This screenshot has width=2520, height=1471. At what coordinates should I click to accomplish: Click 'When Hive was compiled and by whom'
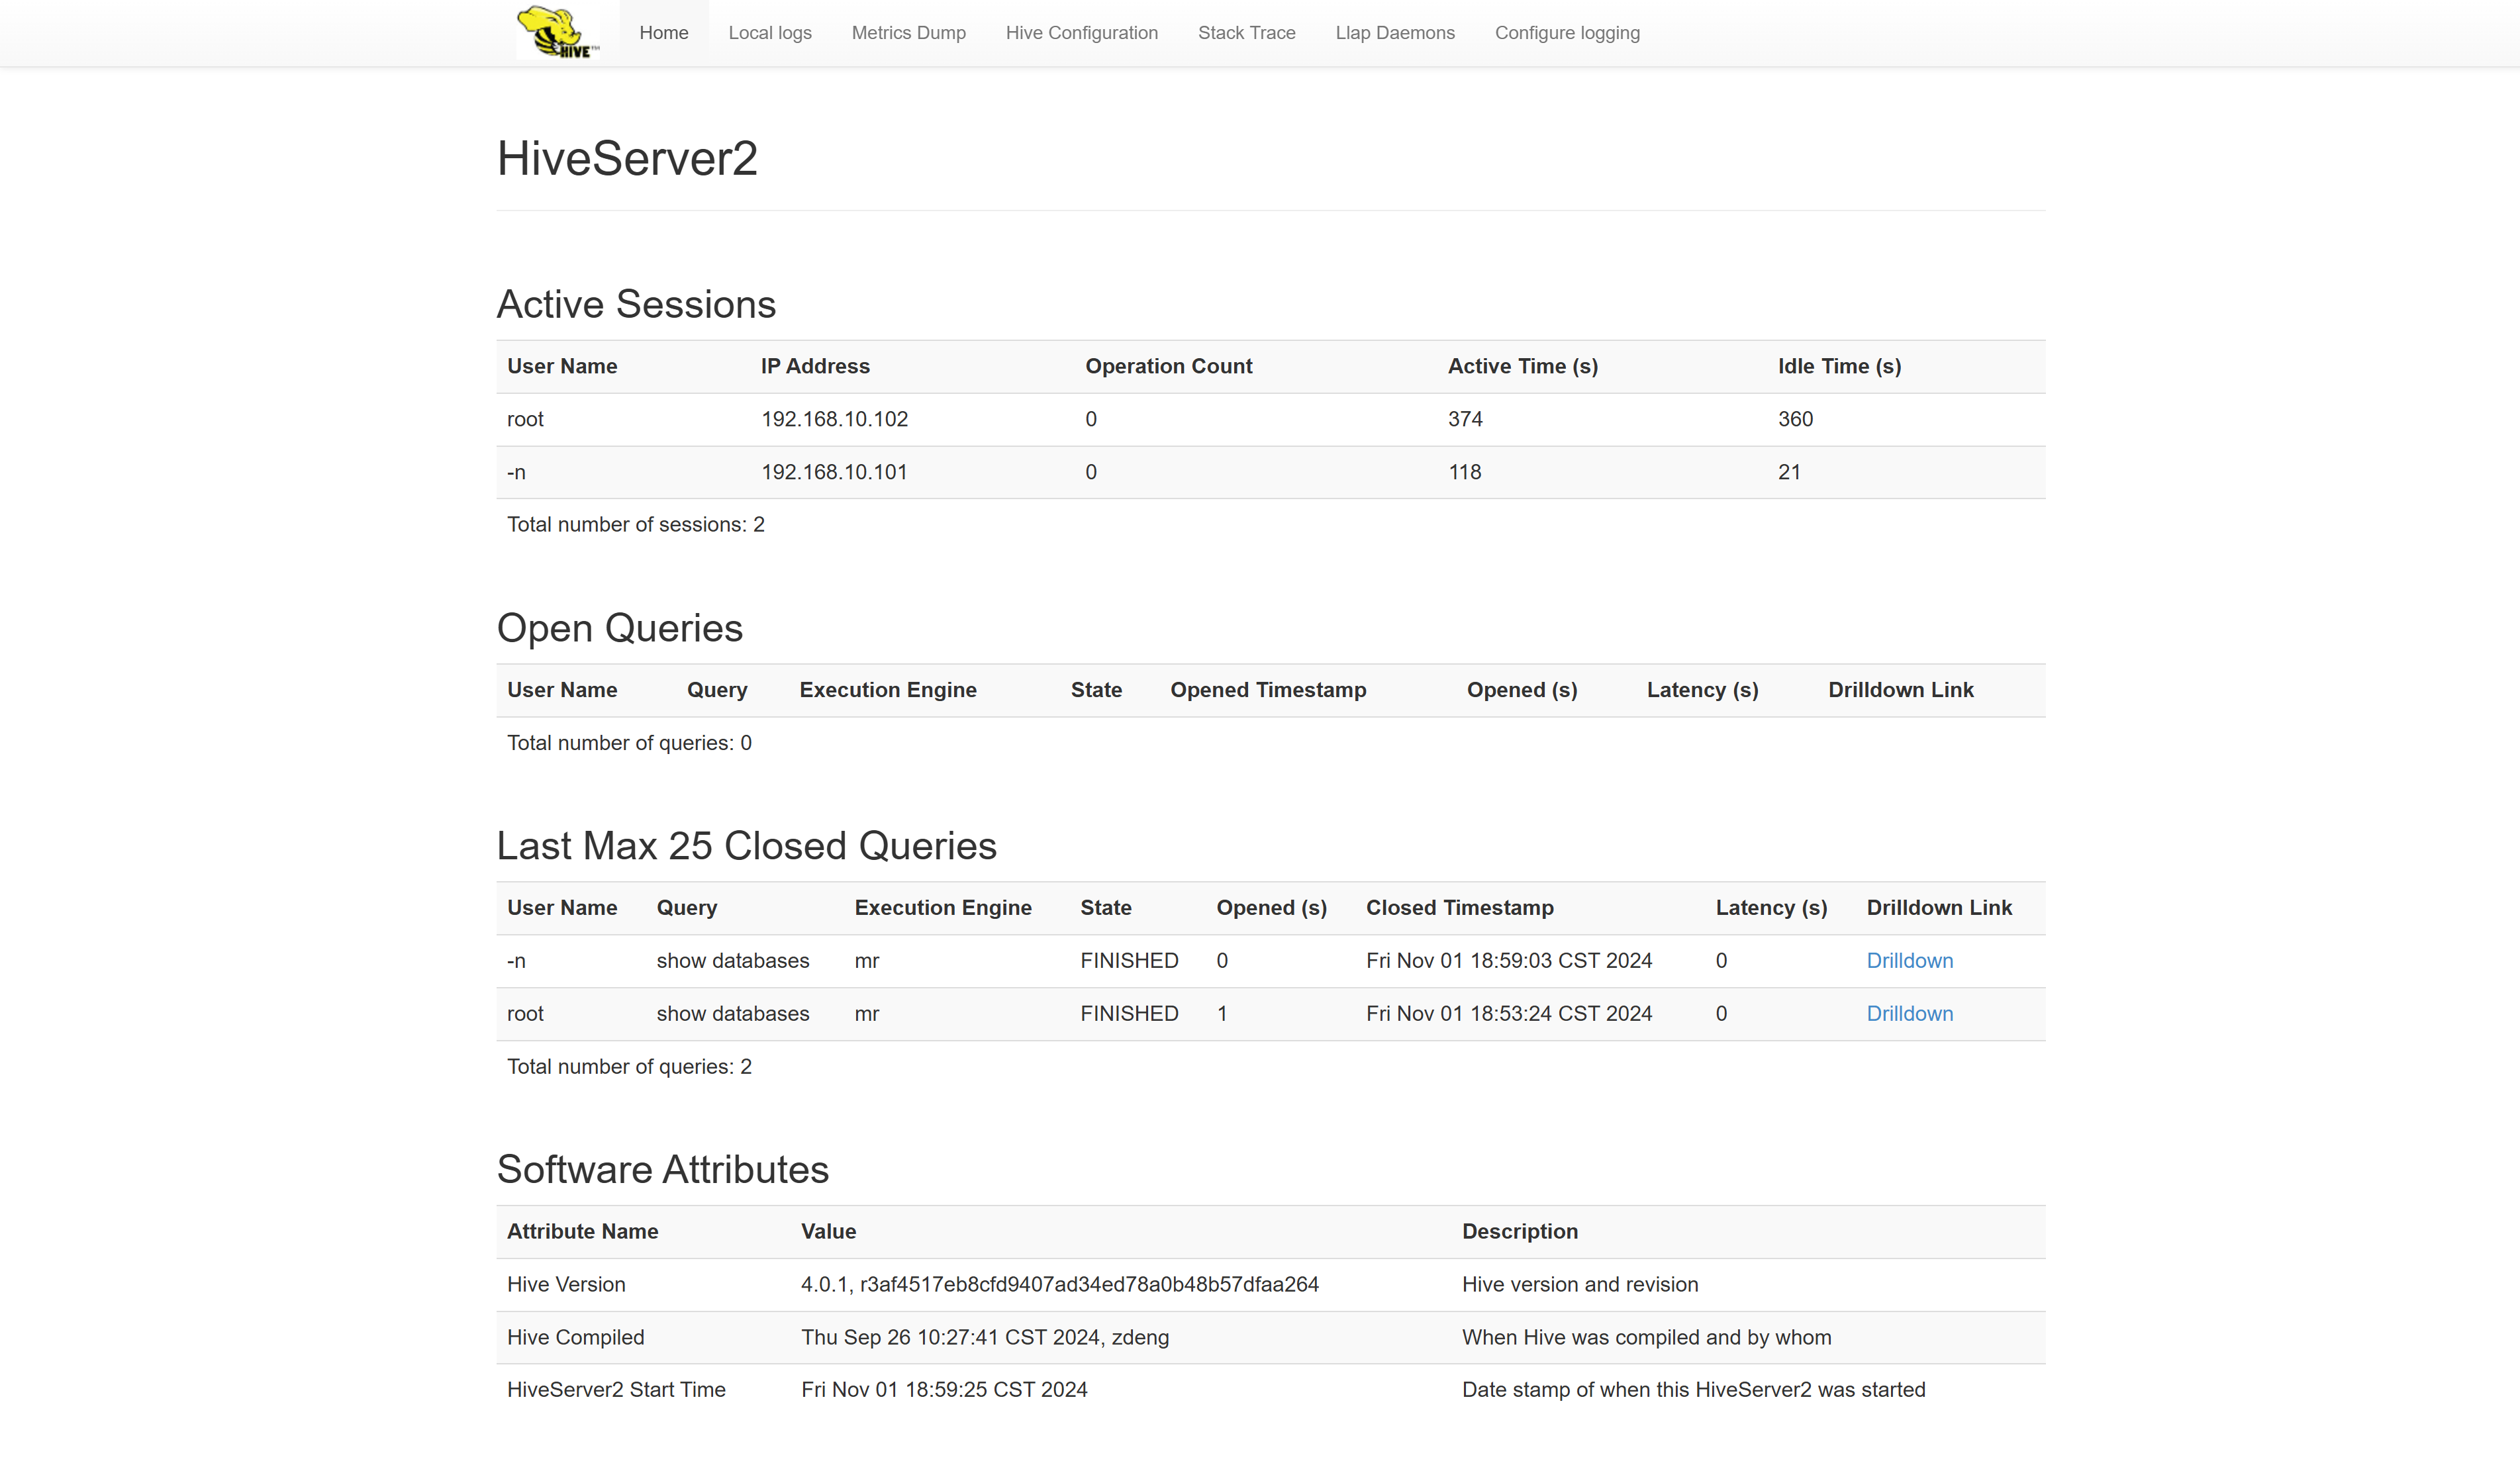1647,1338
